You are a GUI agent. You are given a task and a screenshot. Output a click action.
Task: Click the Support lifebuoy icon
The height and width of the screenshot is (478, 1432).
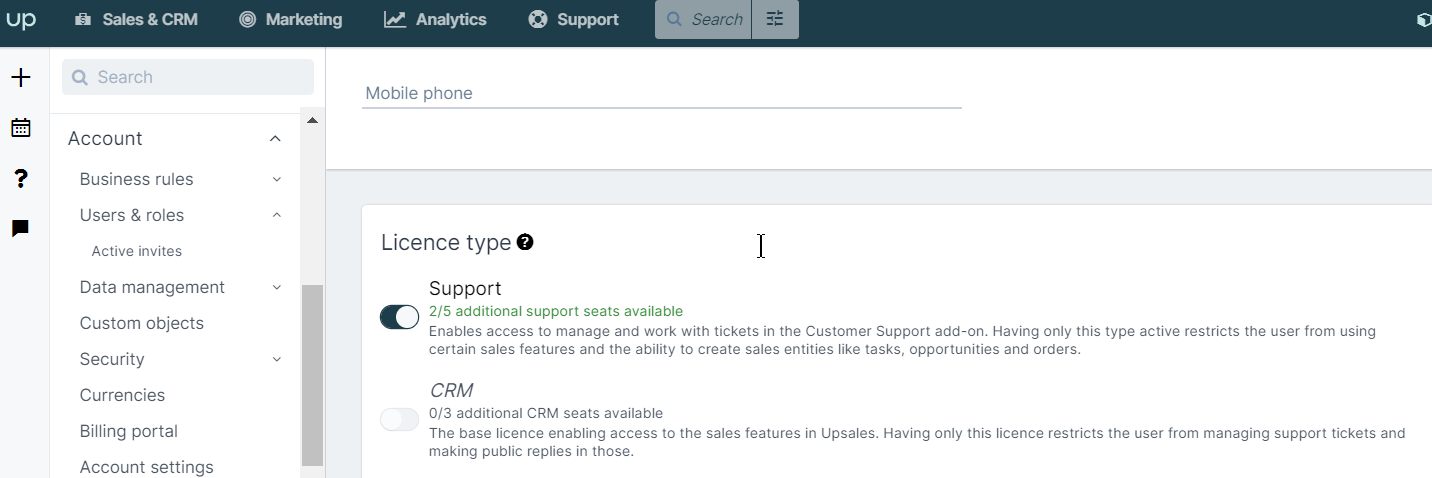(x=538, y=20)
